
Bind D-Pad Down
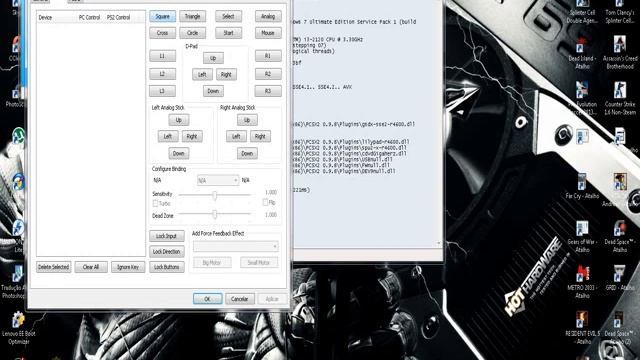click(213, 91)
